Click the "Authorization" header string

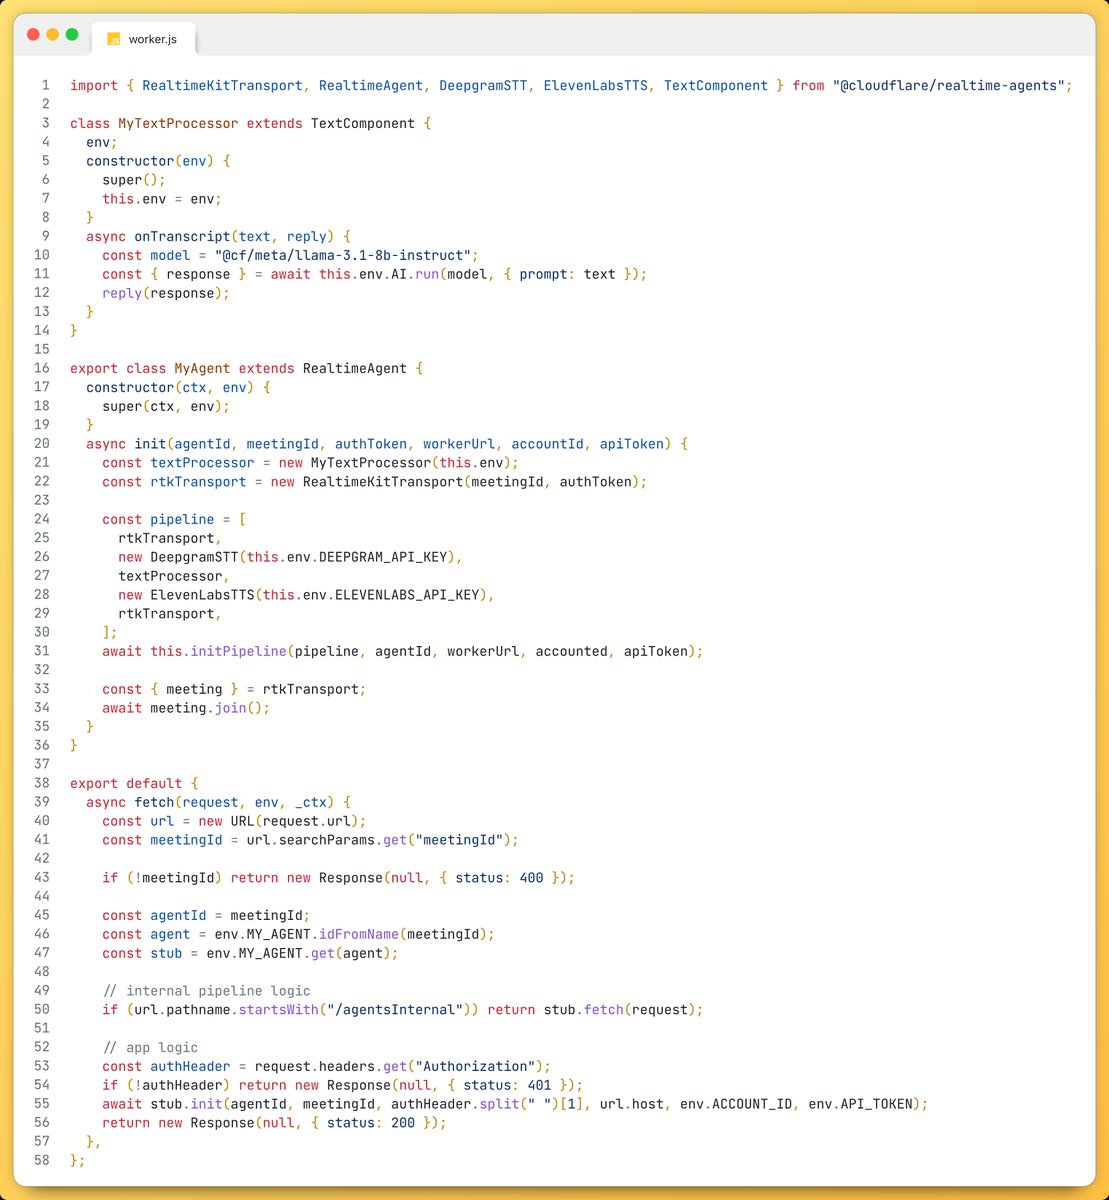tap(475, 1066)
